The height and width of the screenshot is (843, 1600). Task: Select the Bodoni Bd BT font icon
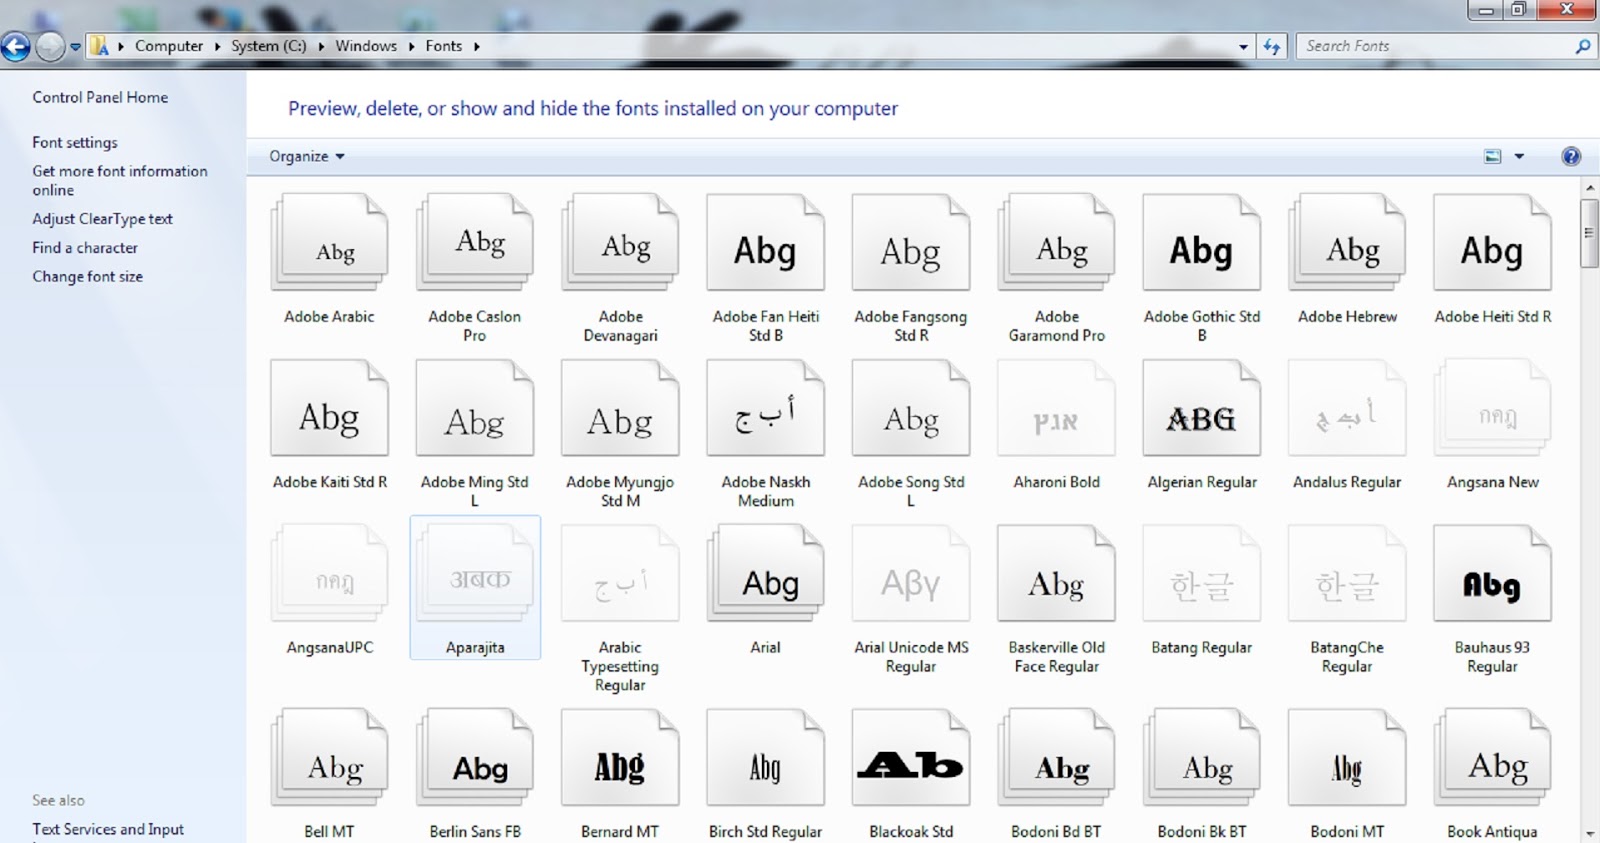pyautogui.click(x=1057, y=758)
